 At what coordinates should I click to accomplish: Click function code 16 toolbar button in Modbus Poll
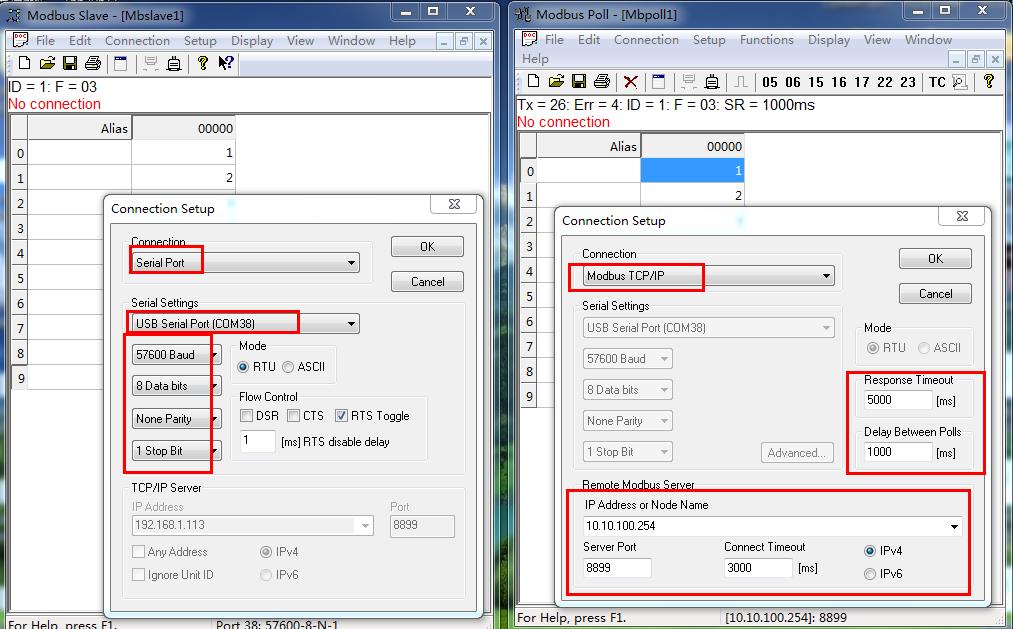[838, 82]
